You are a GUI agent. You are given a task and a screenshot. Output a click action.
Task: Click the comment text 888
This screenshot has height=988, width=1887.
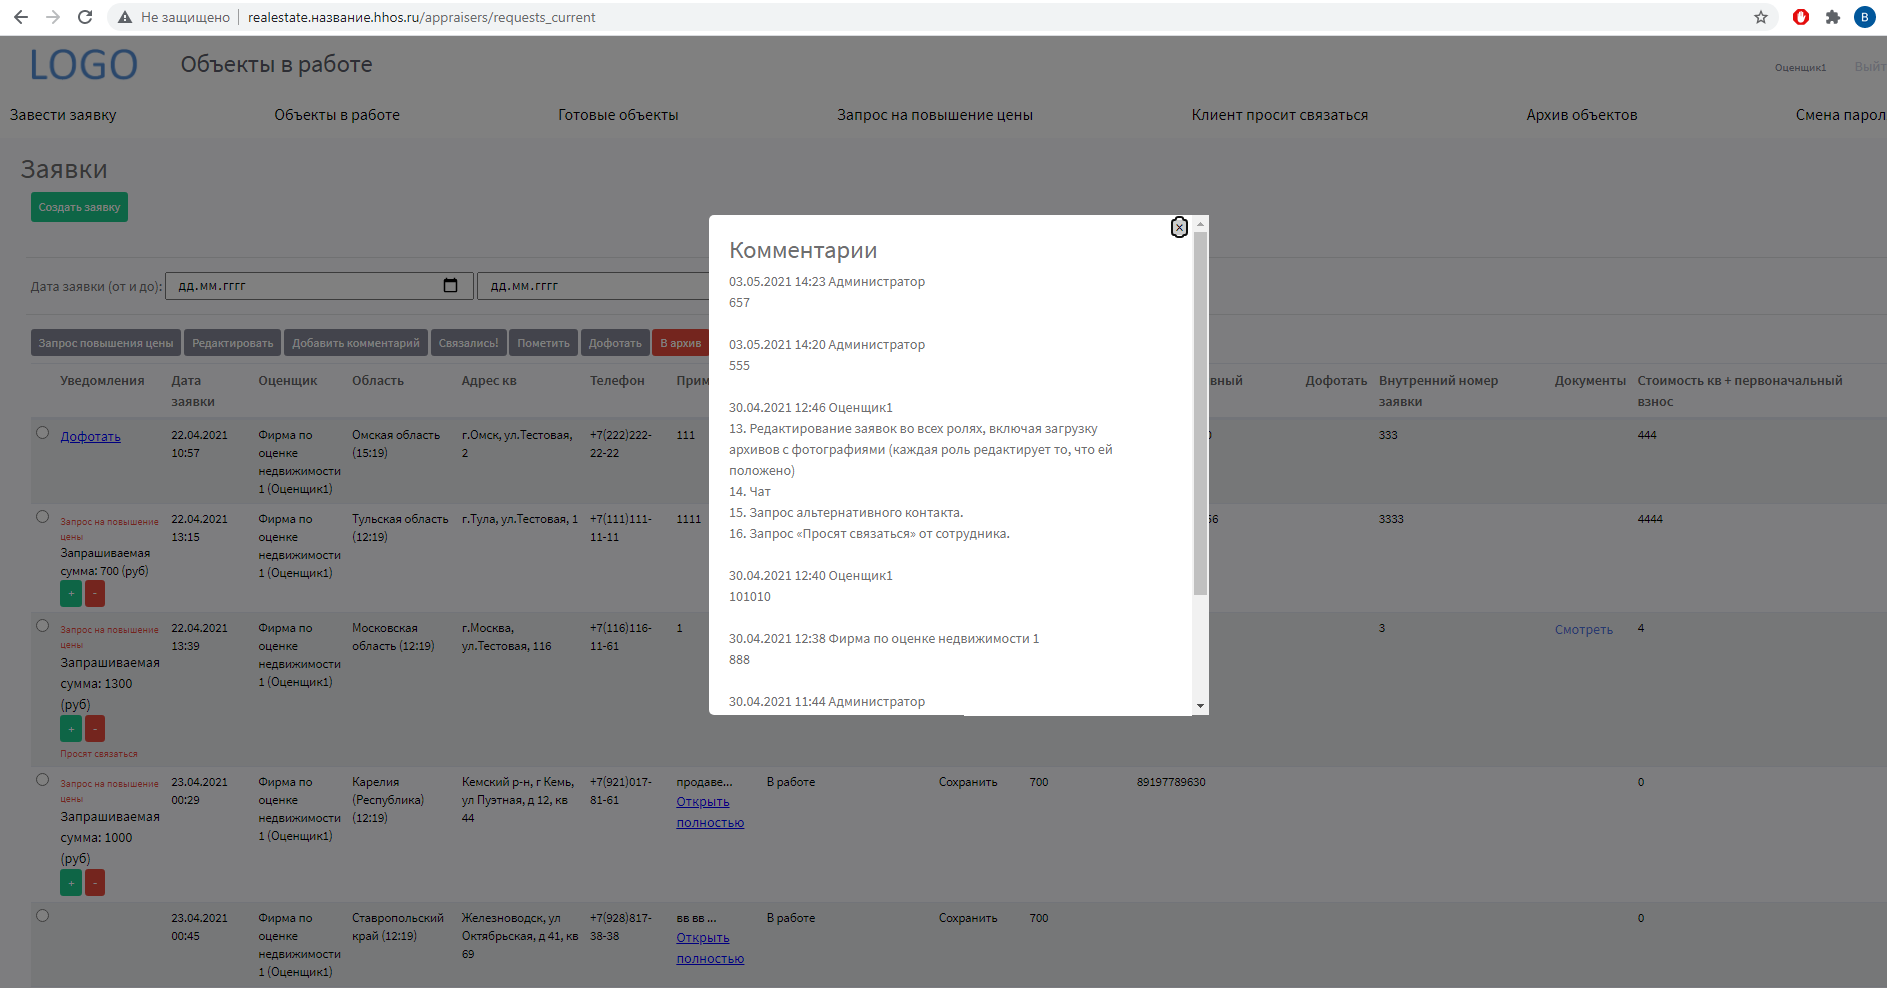739,660
